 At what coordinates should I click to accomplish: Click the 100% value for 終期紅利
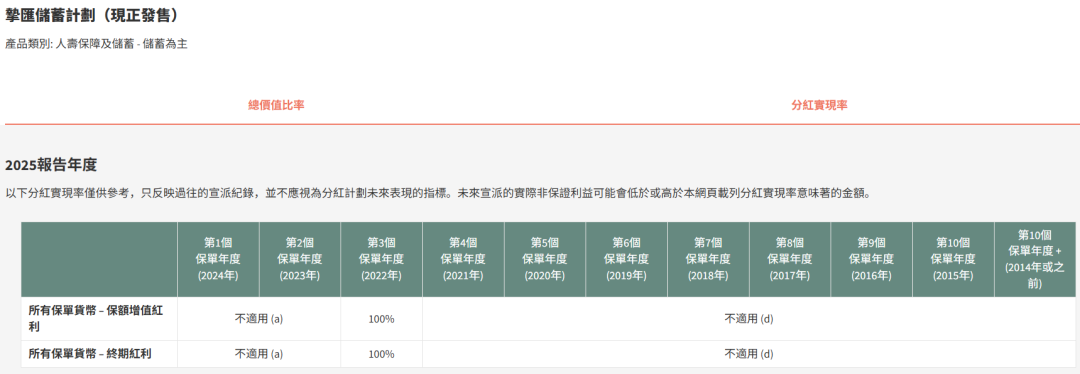tap(381, 354)
